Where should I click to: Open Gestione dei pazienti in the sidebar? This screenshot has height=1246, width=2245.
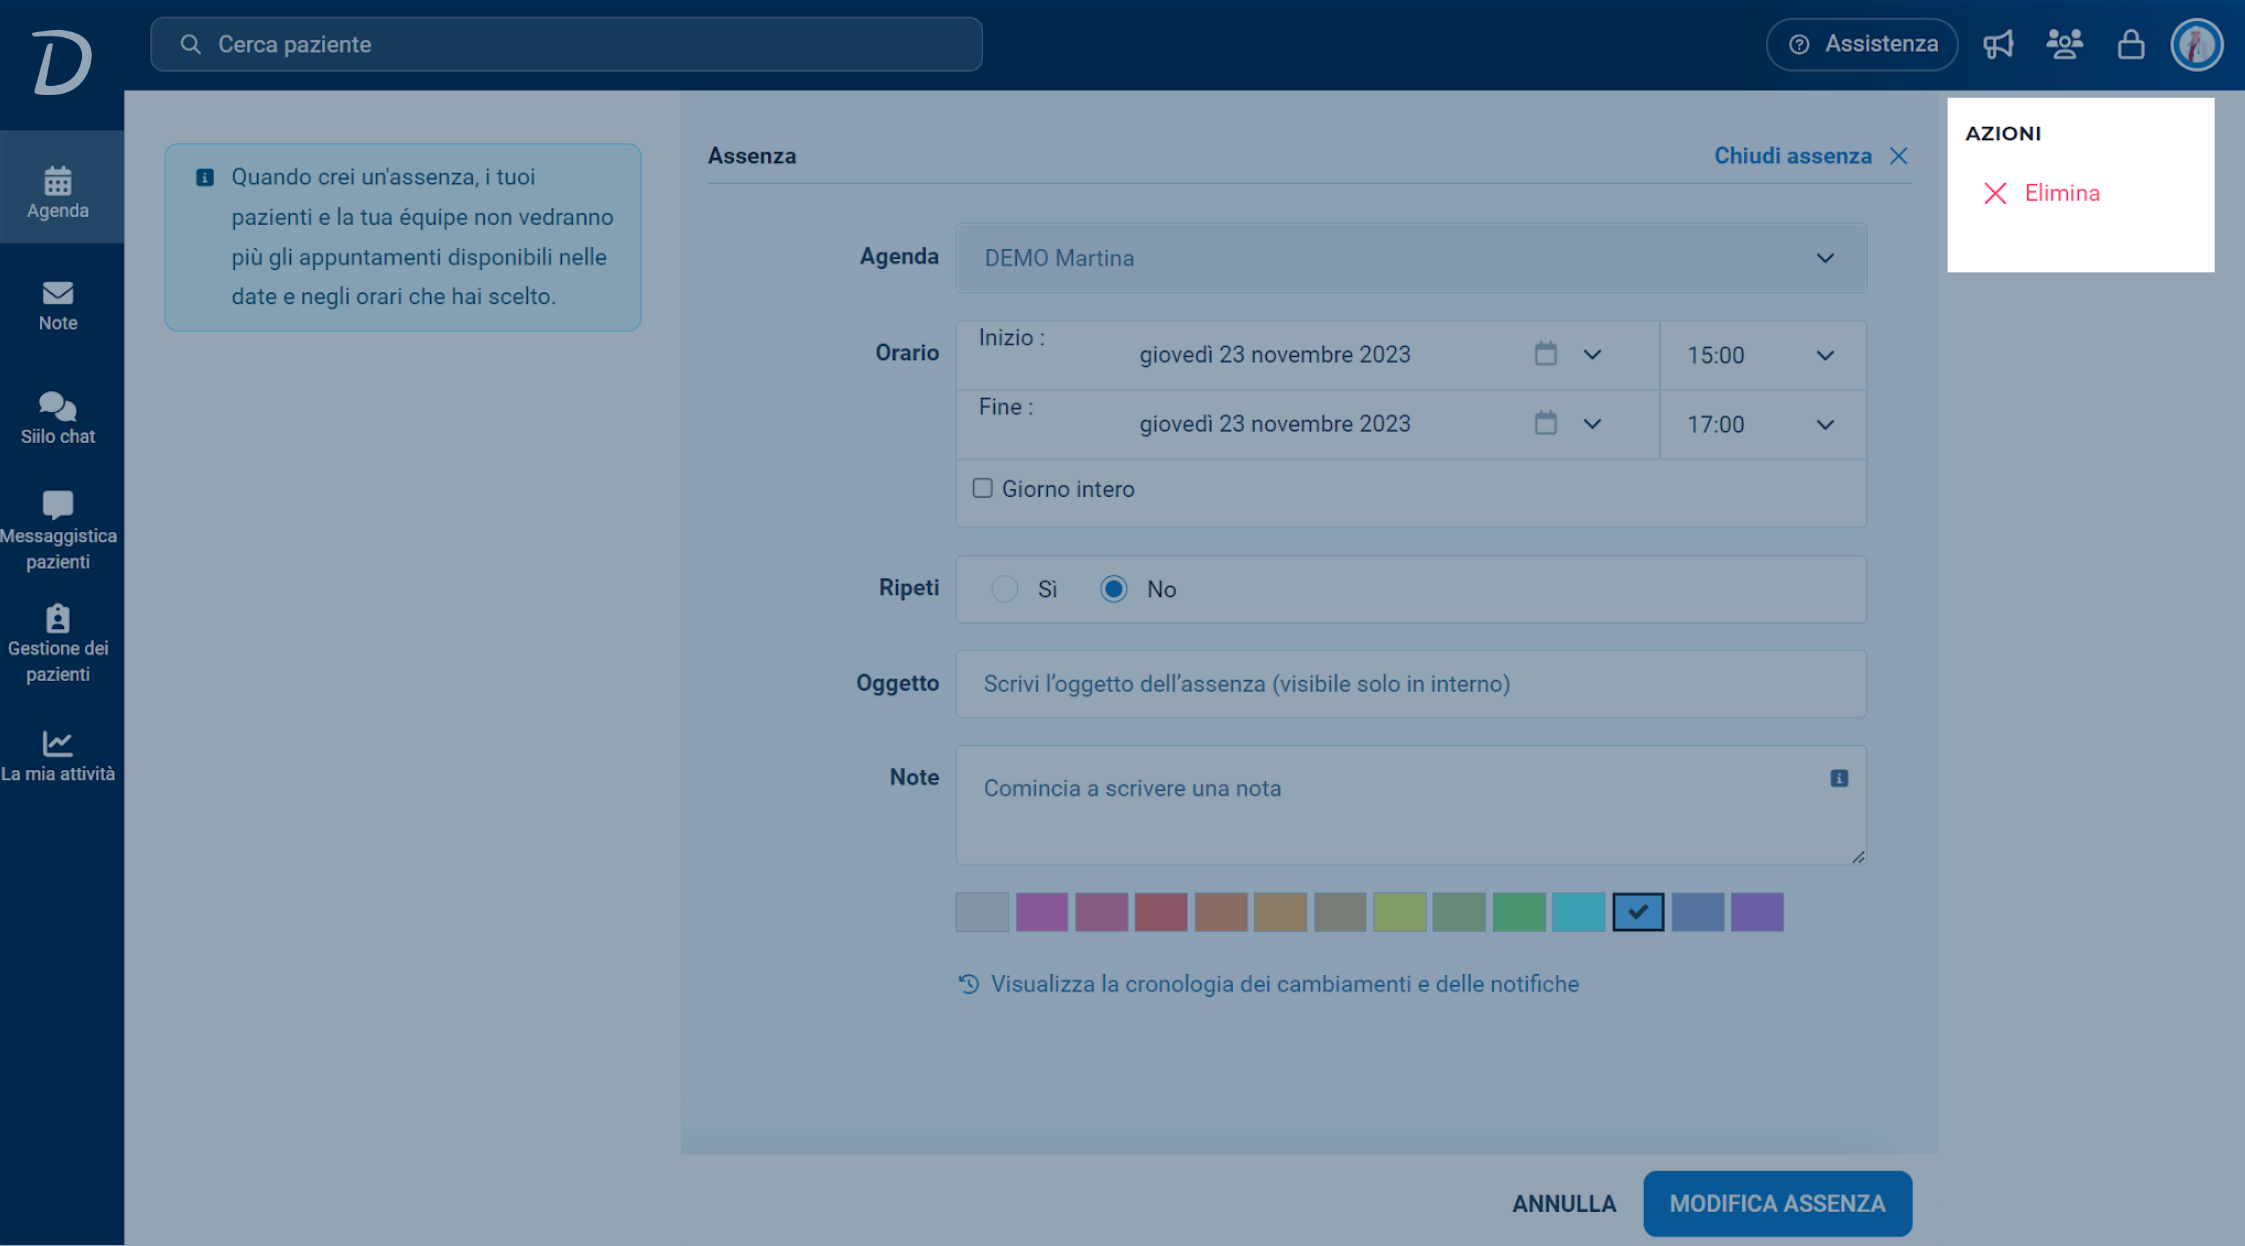(x=58, y=643)
